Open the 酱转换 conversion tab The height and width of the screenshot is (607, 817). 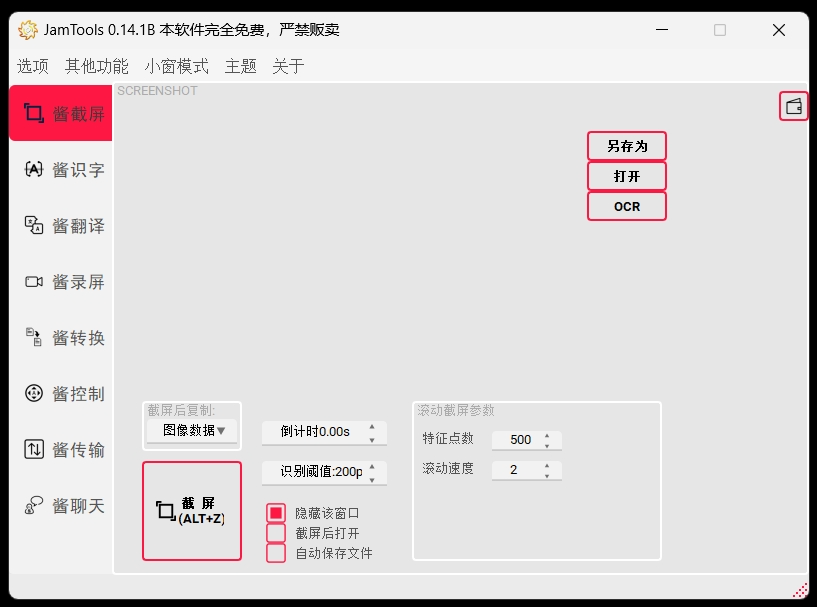click(61, 338)
